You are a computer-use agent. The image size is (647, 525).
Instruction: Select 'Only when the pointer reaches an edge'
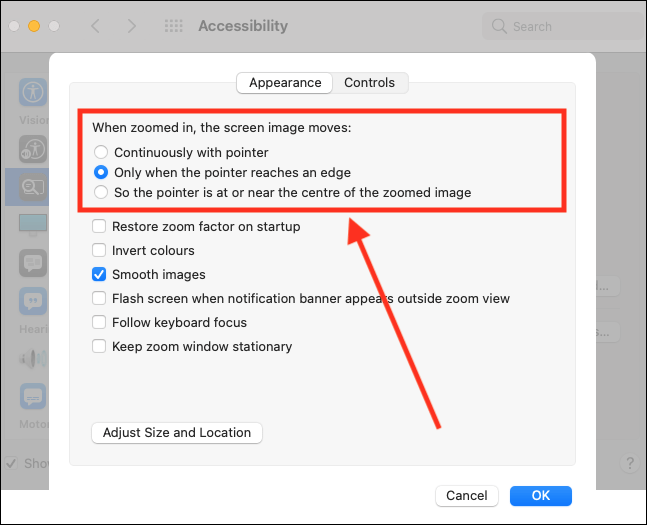point(101,172)
